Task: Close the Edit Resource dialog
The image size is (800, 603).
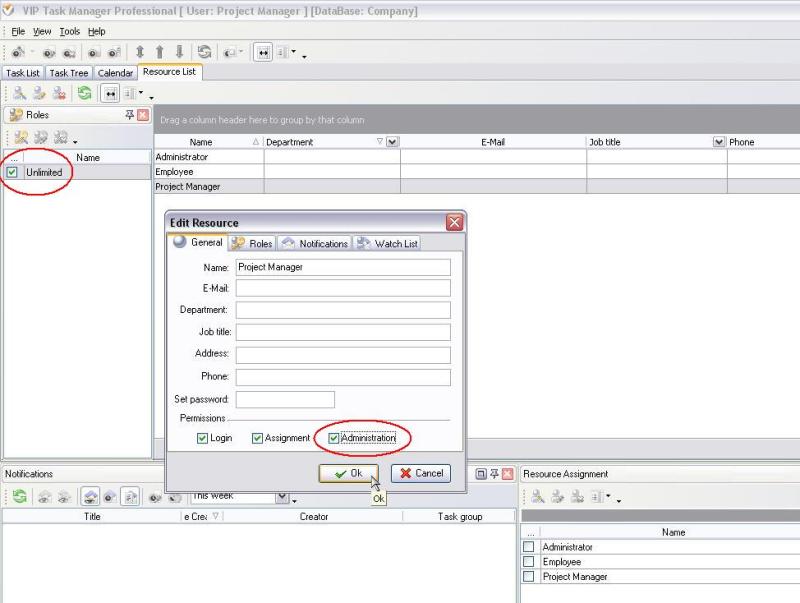Action: (454, 222)
